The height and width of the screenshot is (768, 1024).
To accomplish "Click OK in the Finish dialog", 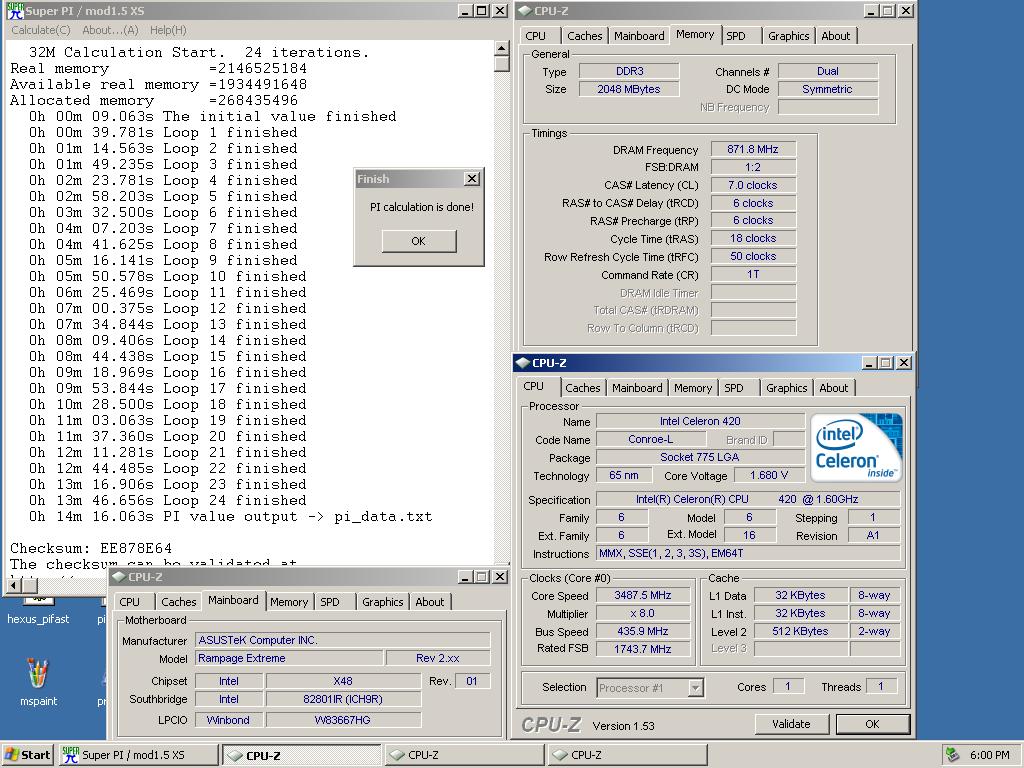I will click(x=419, y=241).
